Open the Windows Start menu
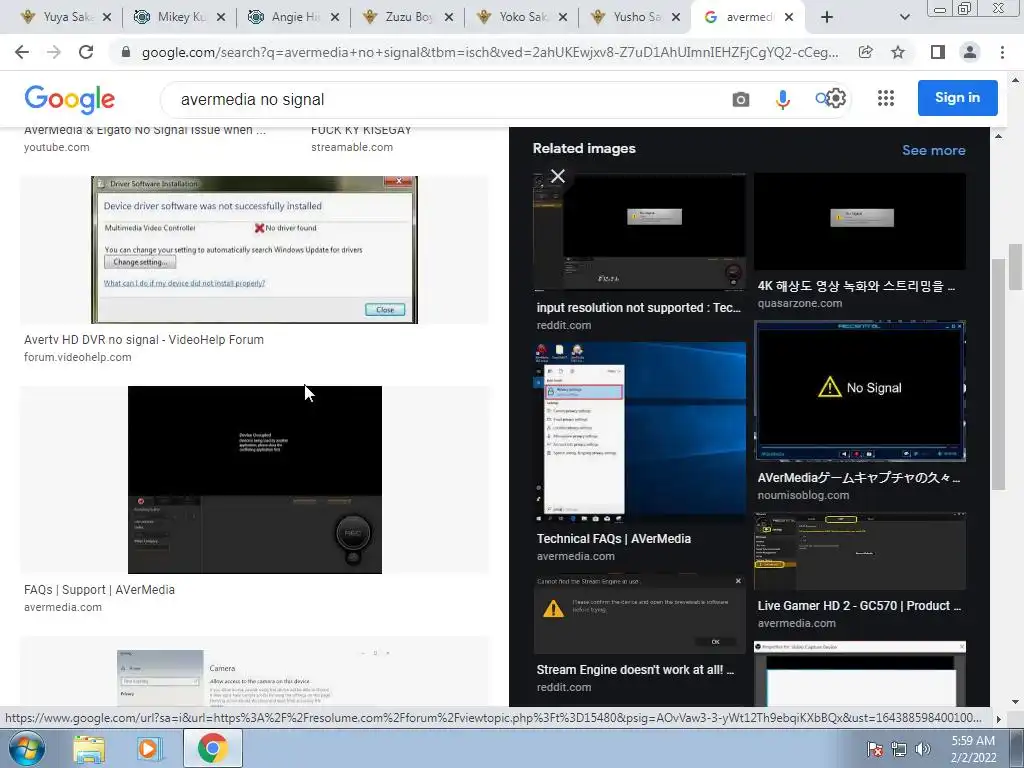Screen dimensions: 1024x768 click(27, 748)
